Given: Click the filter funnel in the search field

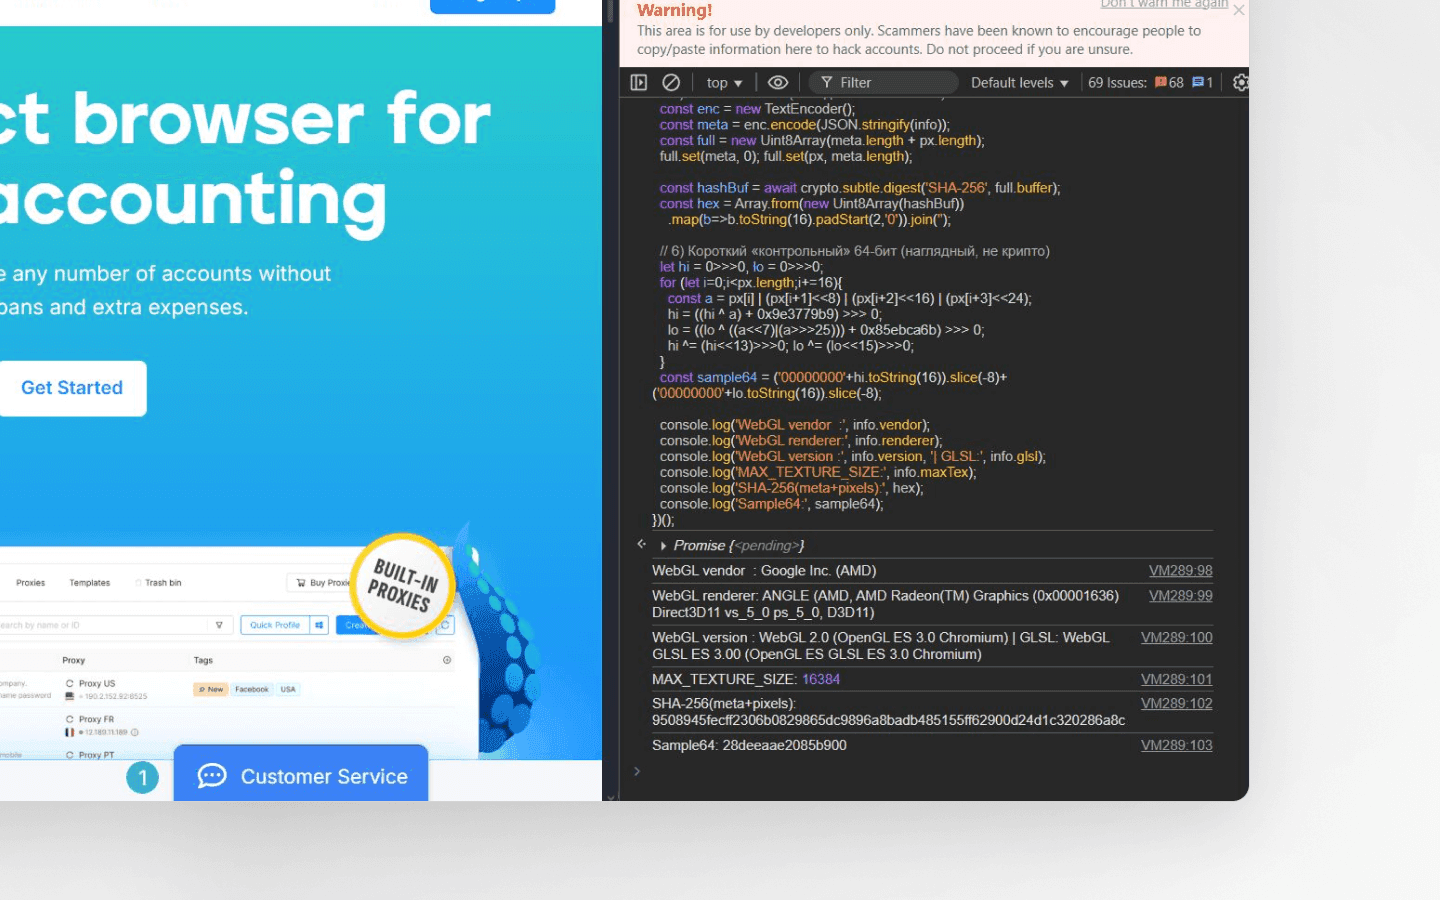Looking at the screenshot, I should point(219,625).
